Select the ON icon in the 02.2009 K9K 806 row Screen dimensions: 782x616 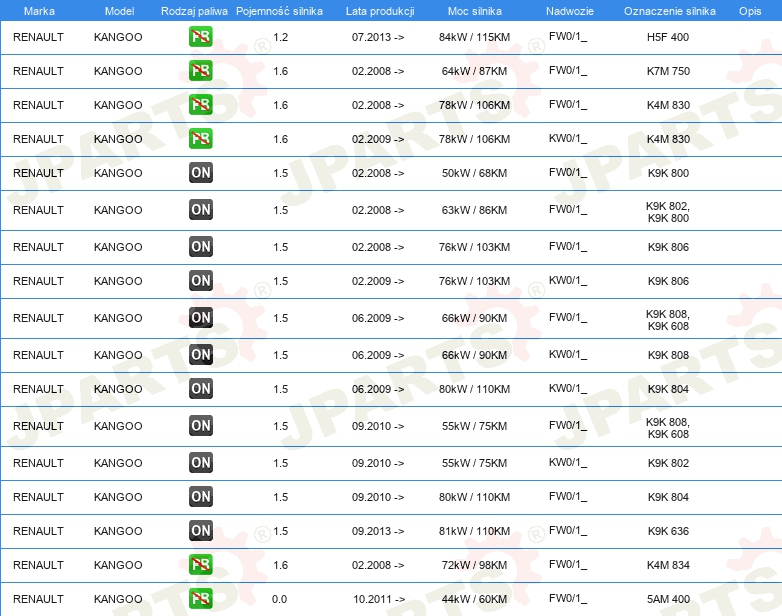click(200, 280)
